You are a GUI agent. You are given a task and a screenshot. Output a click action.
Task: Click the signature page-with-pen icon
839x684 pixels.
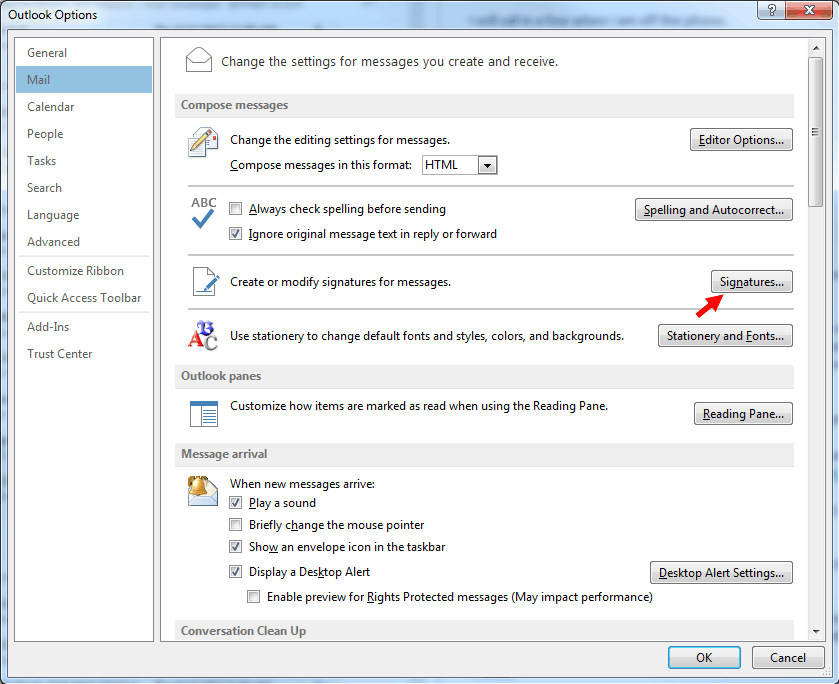coord(205,282)
